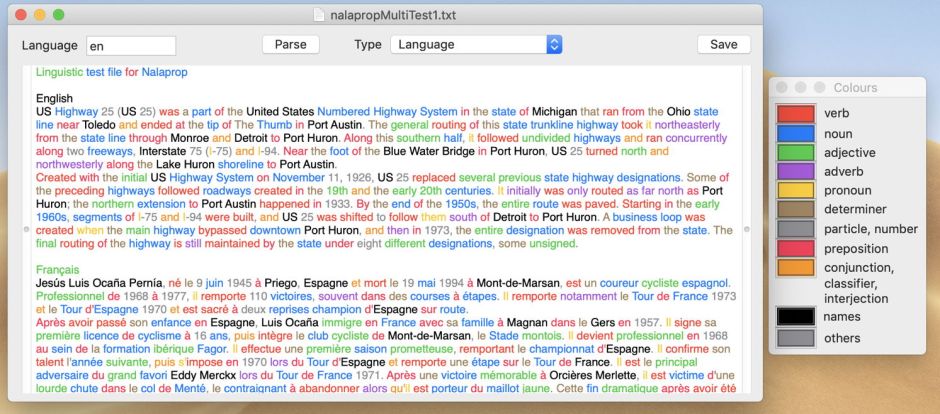Select the brown determiner colour swatch

tap(796, 210)
